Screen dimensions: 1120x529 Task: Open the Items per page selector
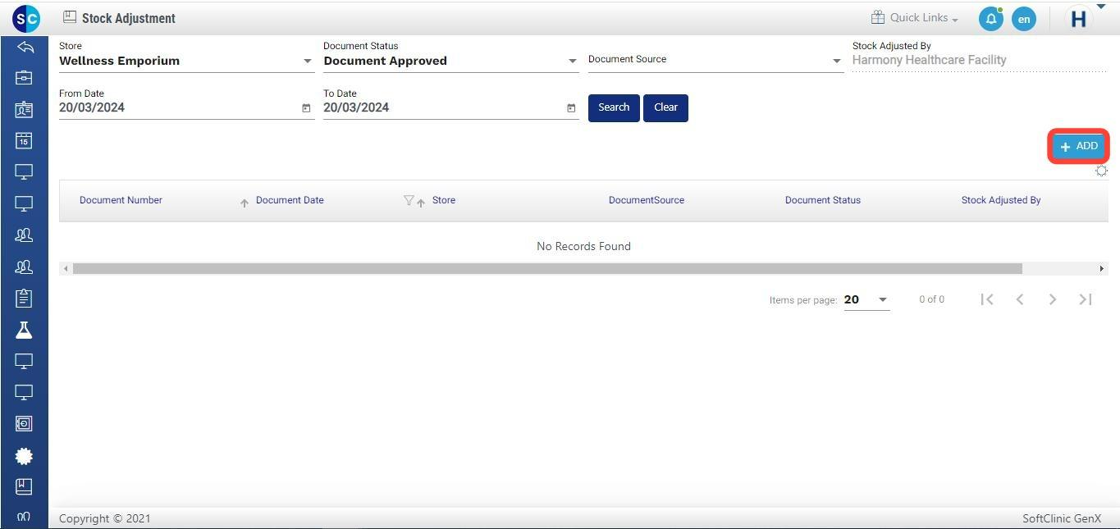click(x=866, y=300)
